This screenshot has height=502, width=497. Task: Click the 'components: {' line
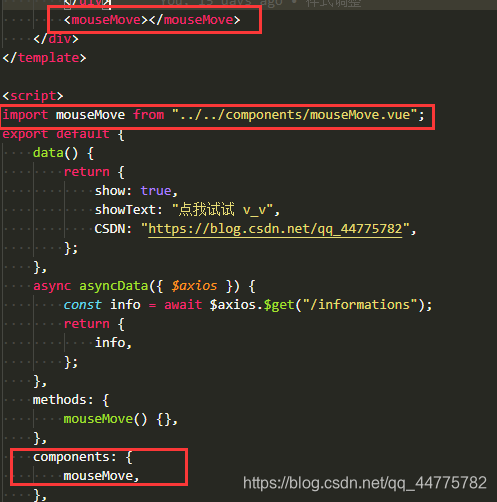point(83,457)
